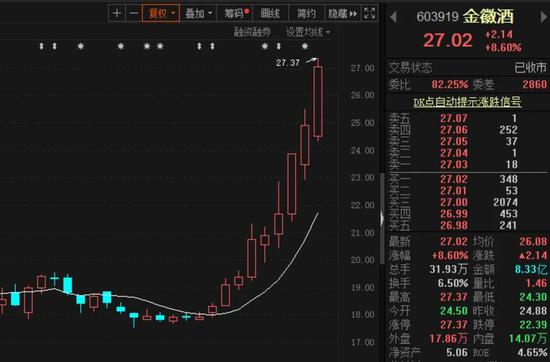Select 买四 price 26.99
The width and height of the screenshot is (550, 362).
tap(454, 214)
